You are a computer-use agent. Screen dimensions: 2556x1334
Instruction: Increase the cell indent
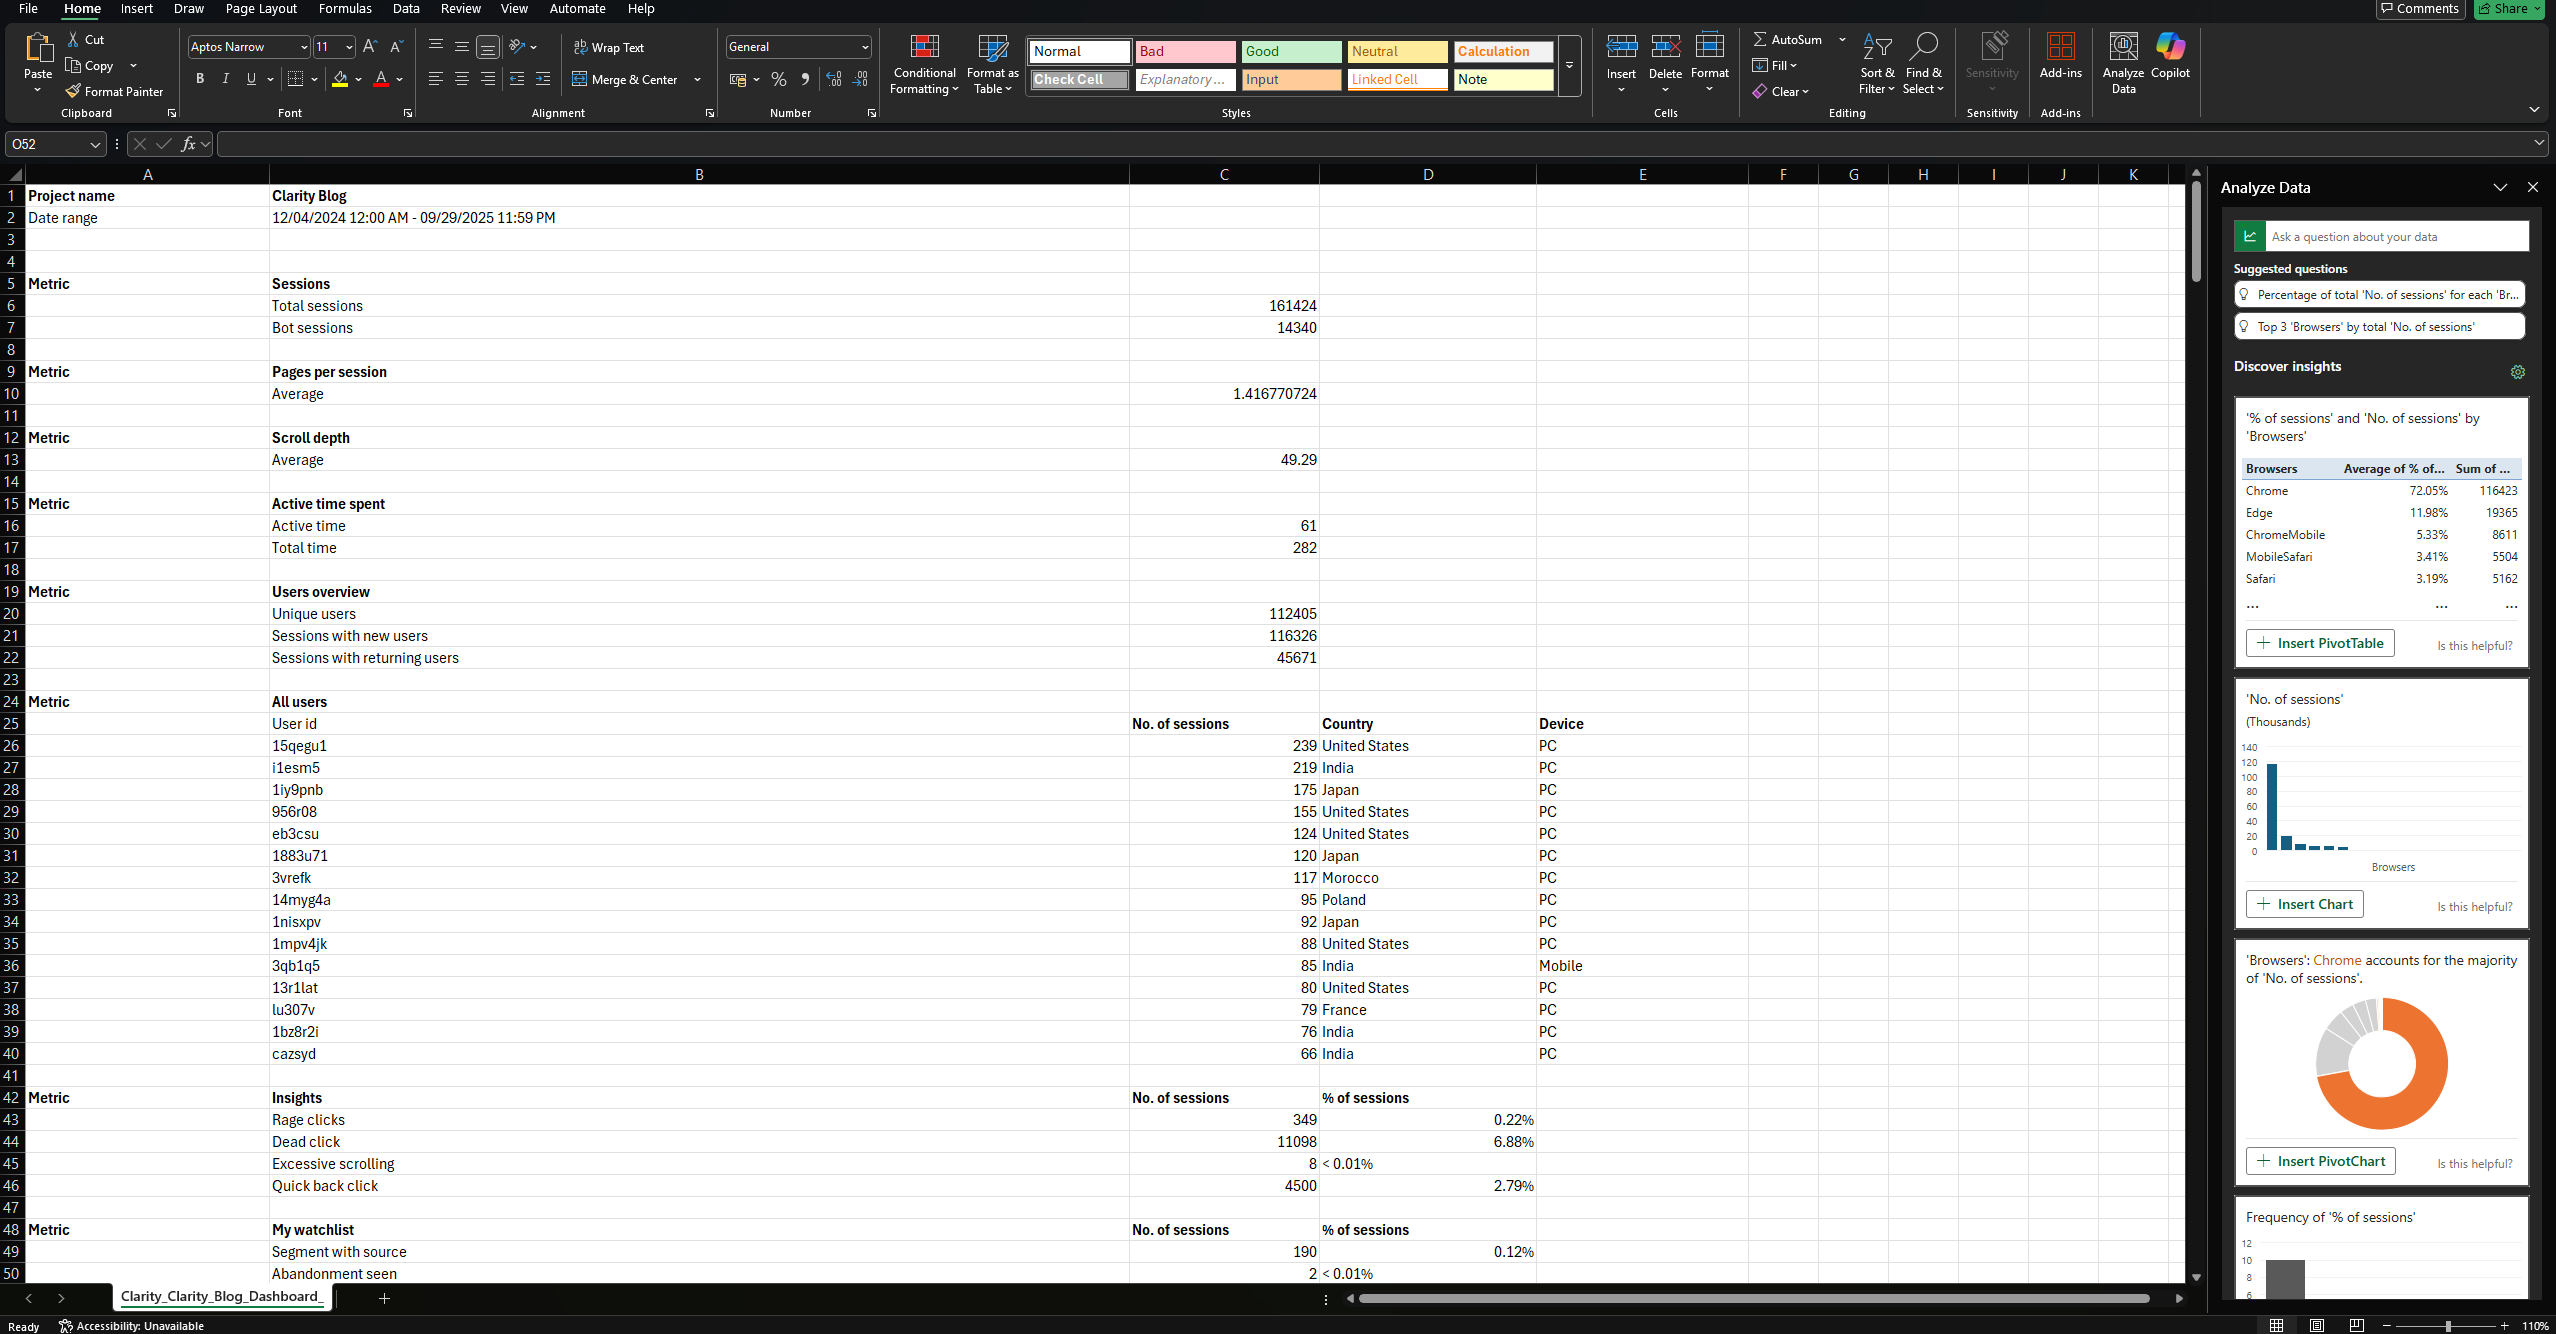(x=543, y=79)
